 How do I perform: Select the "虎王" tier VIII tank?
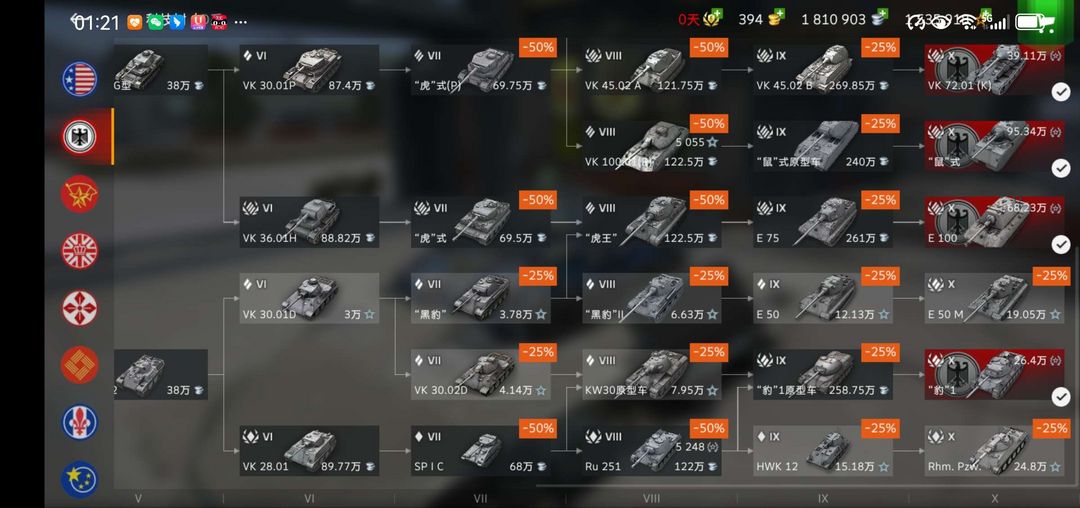coord(652,222)
